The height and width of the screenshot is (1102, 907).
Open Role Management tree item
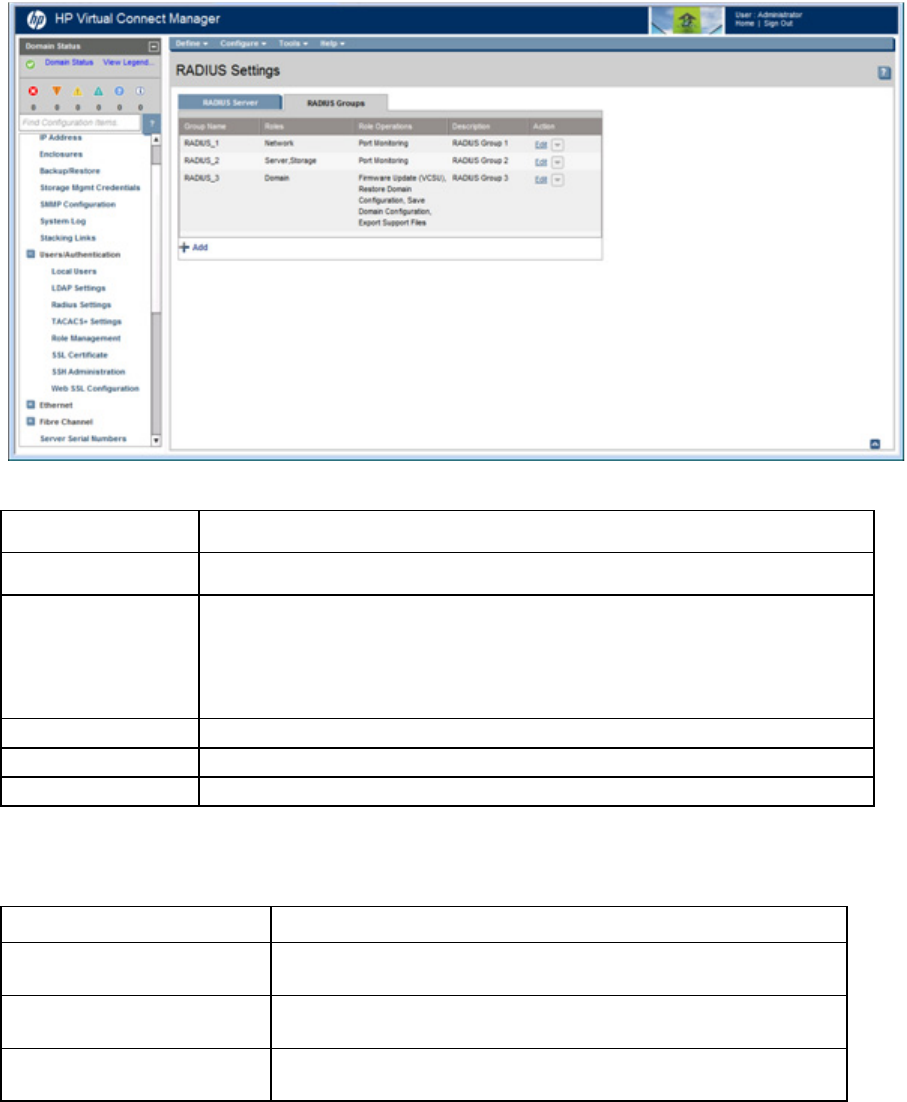coord(86,339)
